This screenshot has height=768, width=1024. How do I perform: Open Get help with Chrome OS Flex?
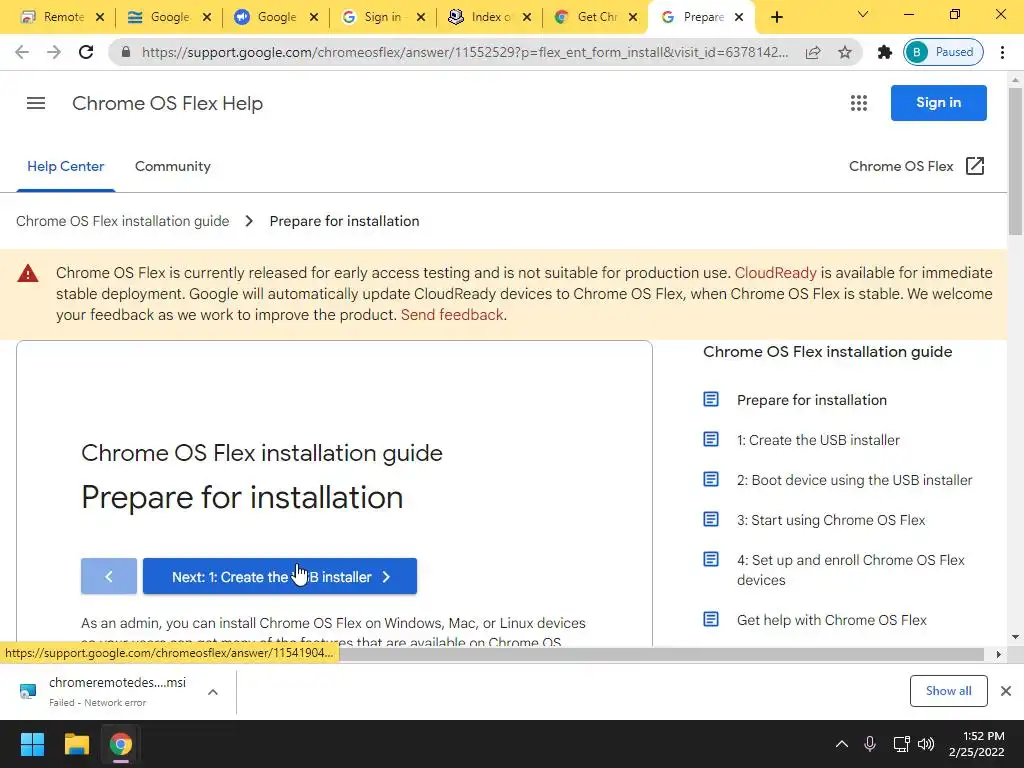[831, 620]
